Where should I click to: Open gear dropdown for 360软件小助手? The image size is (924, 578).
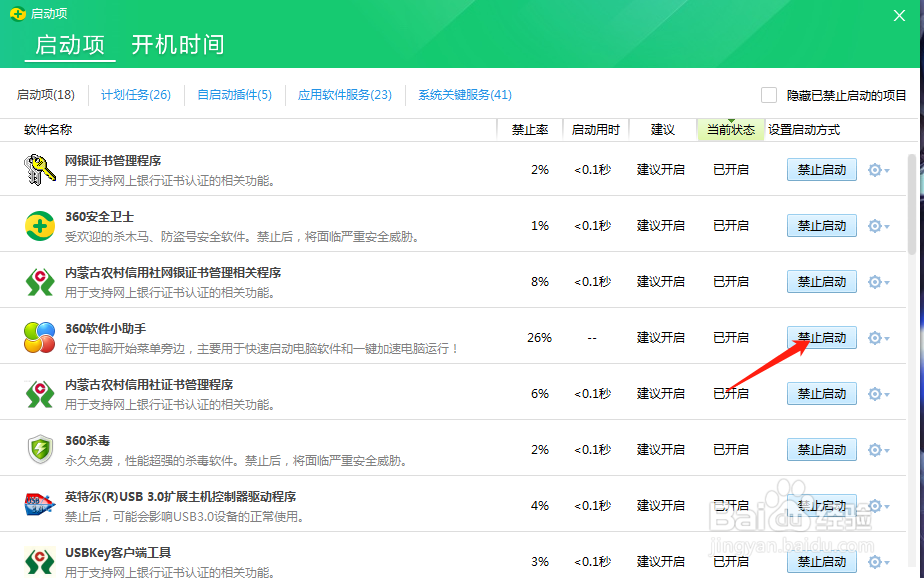(878, 338)
